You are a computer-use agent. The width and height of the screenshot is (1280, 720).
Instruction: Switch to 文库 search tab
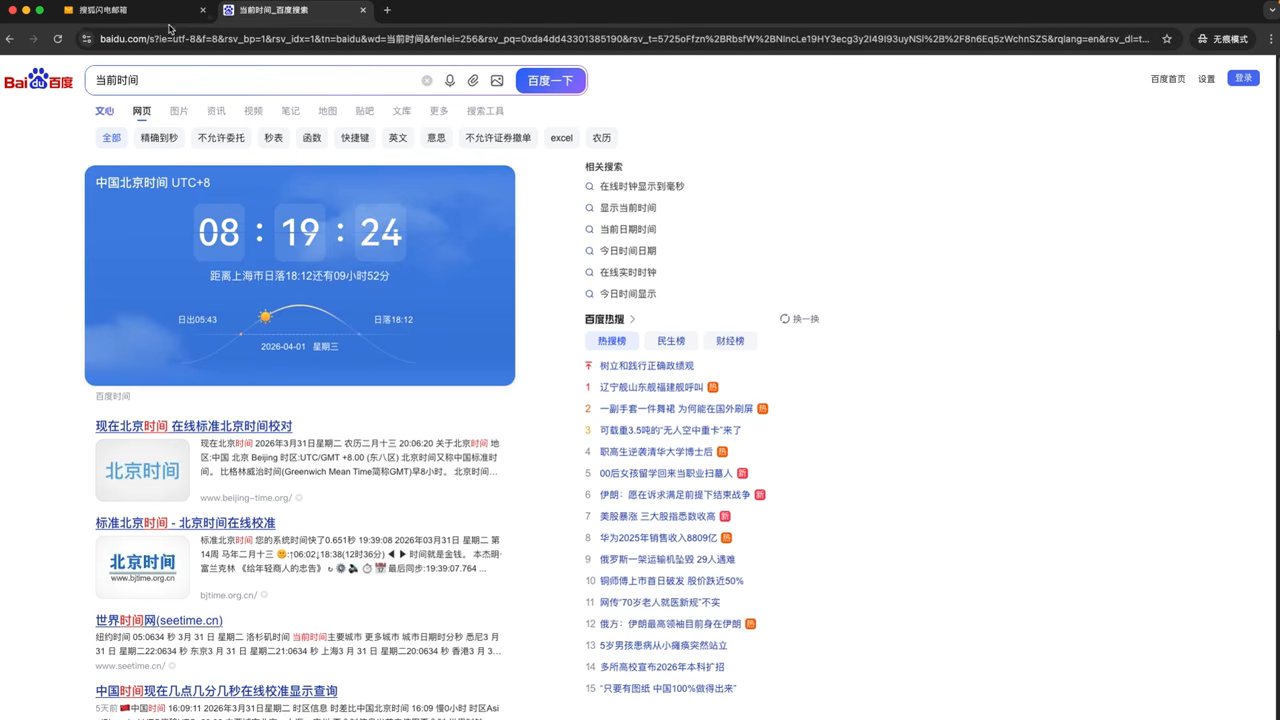coord(402,111)
